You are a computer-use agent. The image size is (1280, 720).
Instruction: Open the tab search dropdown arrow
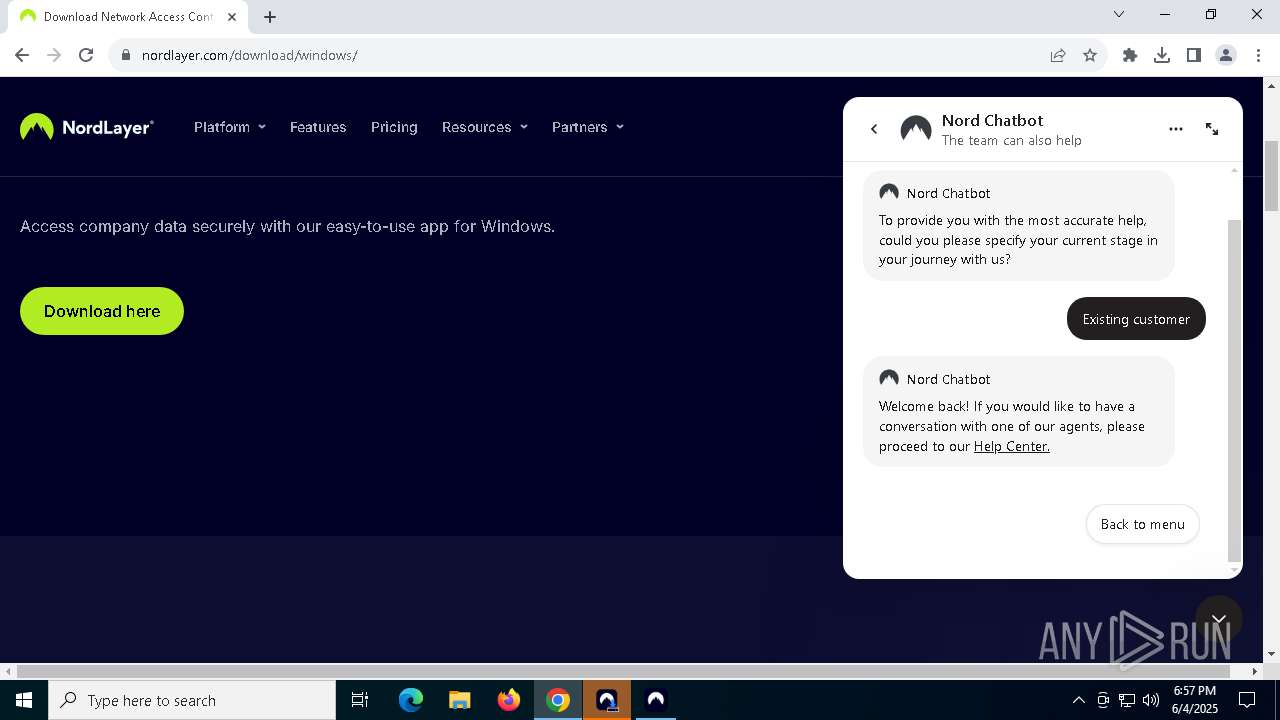pyautogui.click(x=1119, y=14)
